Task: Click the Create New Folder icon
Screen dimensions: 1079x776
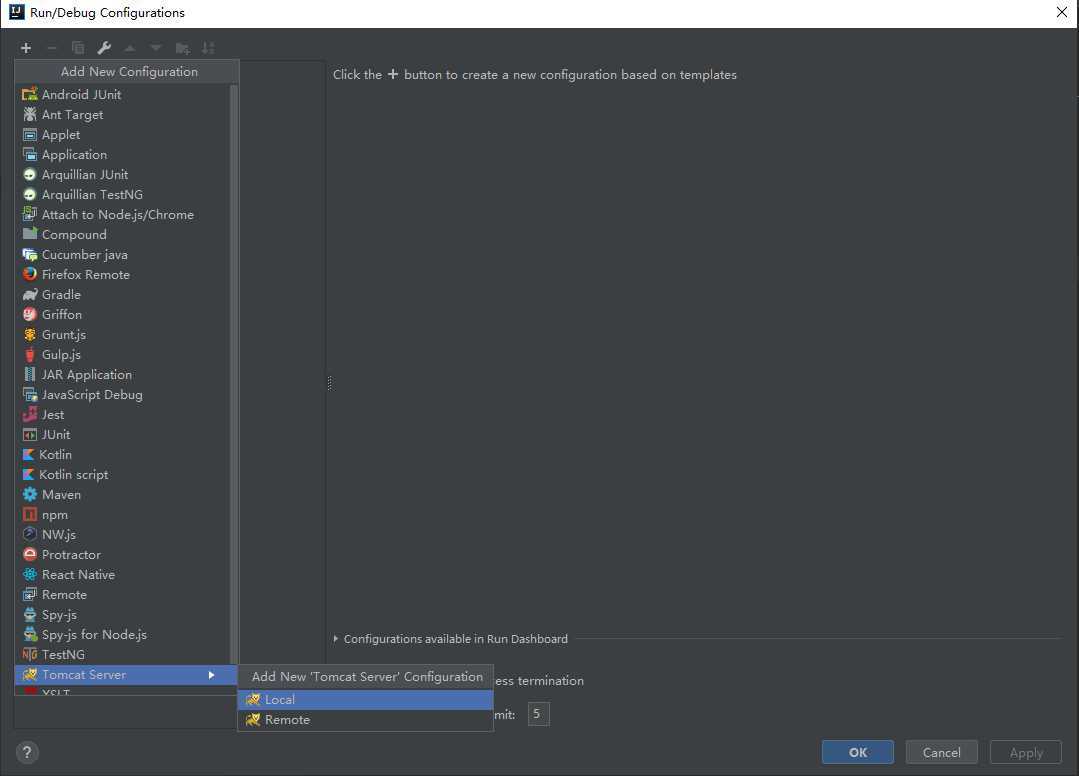Action: pos(182,47)
